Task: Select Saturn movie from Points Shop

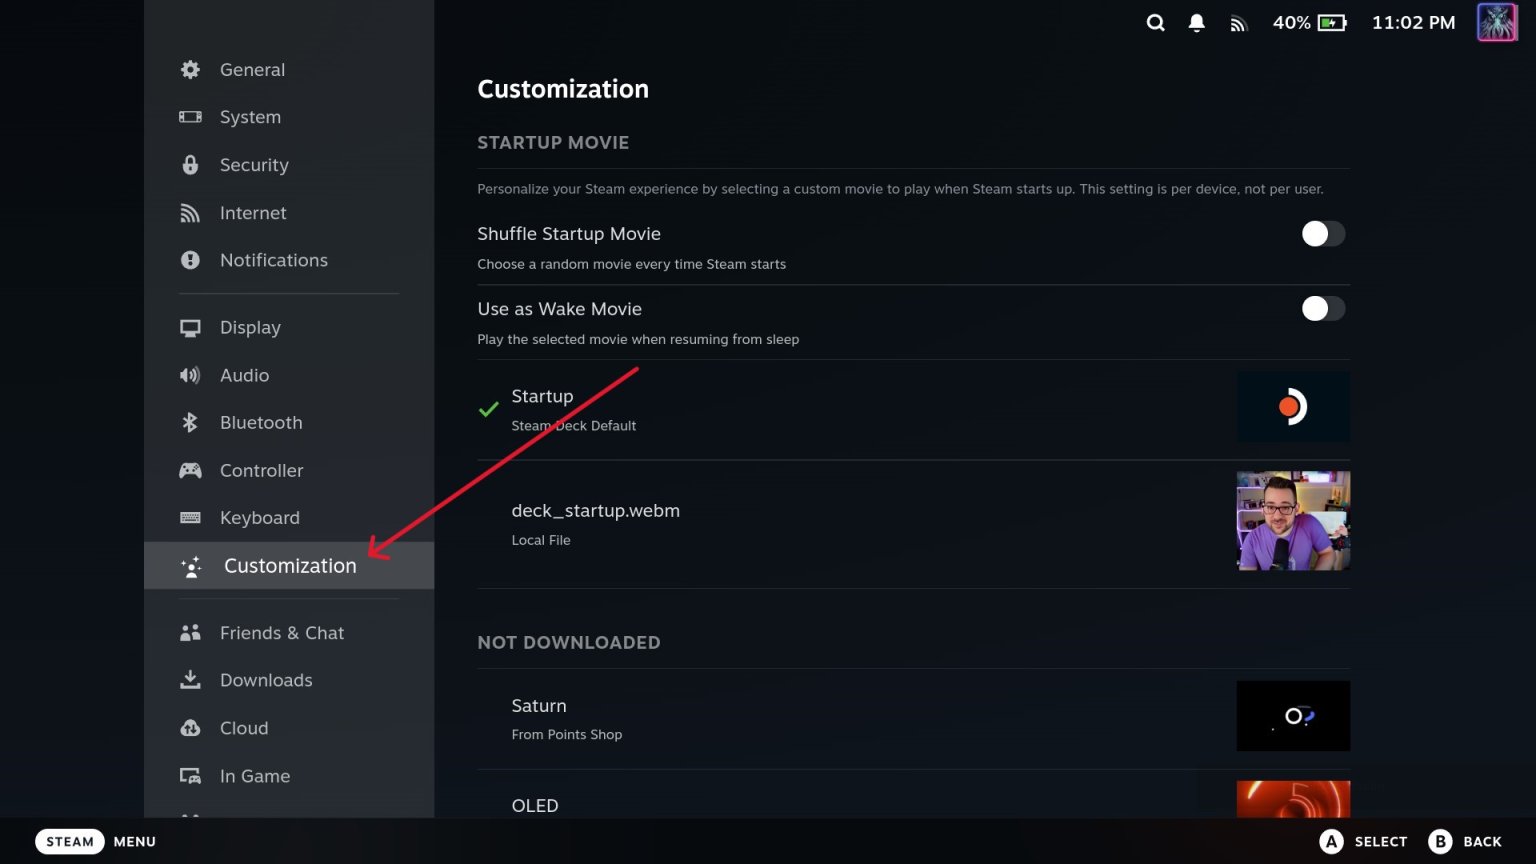Action: [913, 719]
